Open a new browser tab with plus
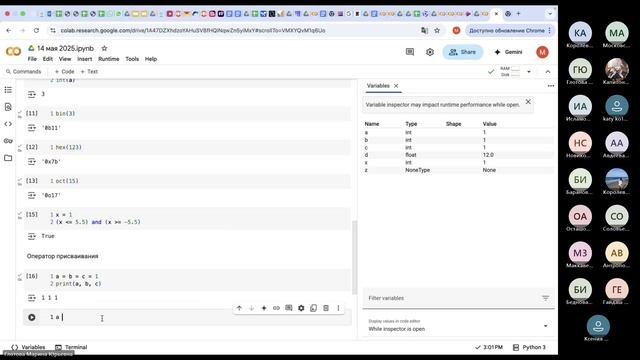Screen dimensions: 640x360 [518, 13]
